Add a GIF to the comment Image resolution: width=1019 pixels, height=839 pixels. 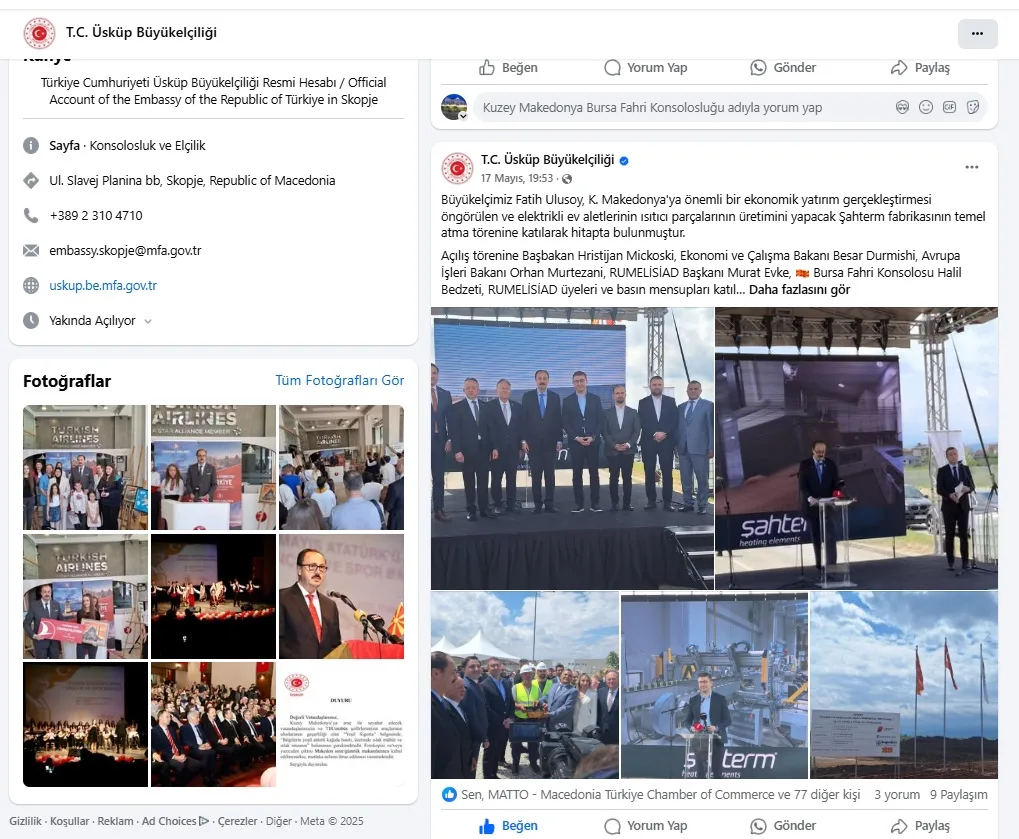[x=949, y=107]
